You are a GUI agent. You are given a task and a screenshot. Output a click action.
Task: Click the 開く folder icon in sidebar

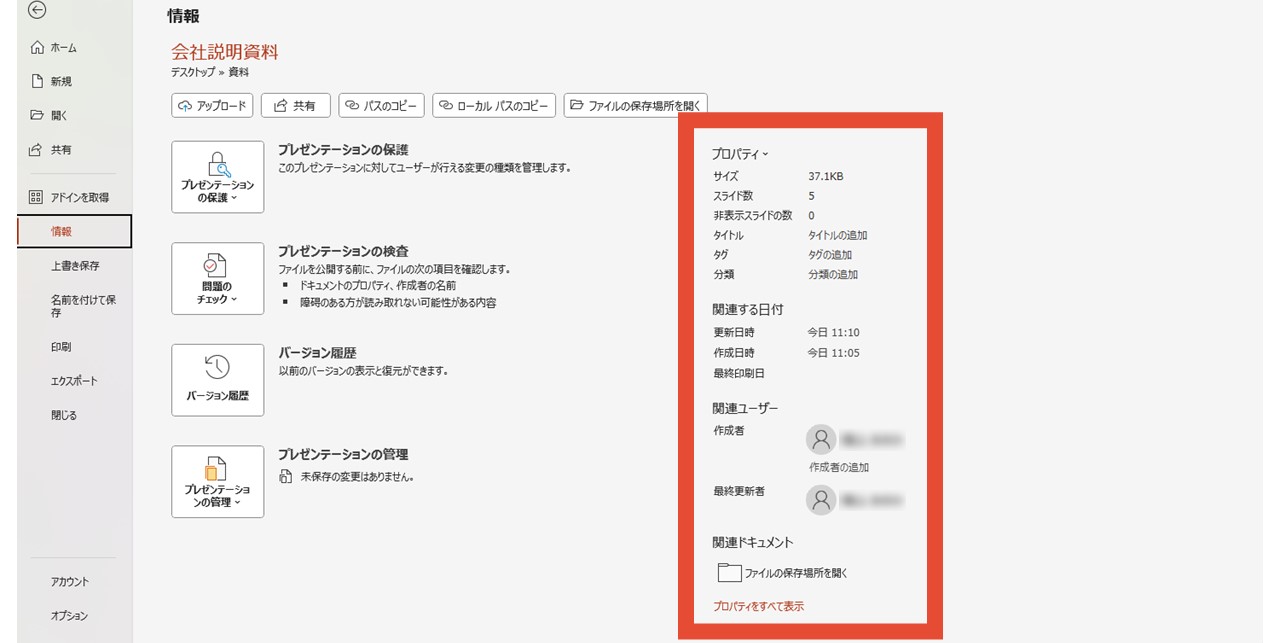click(38, 115)
